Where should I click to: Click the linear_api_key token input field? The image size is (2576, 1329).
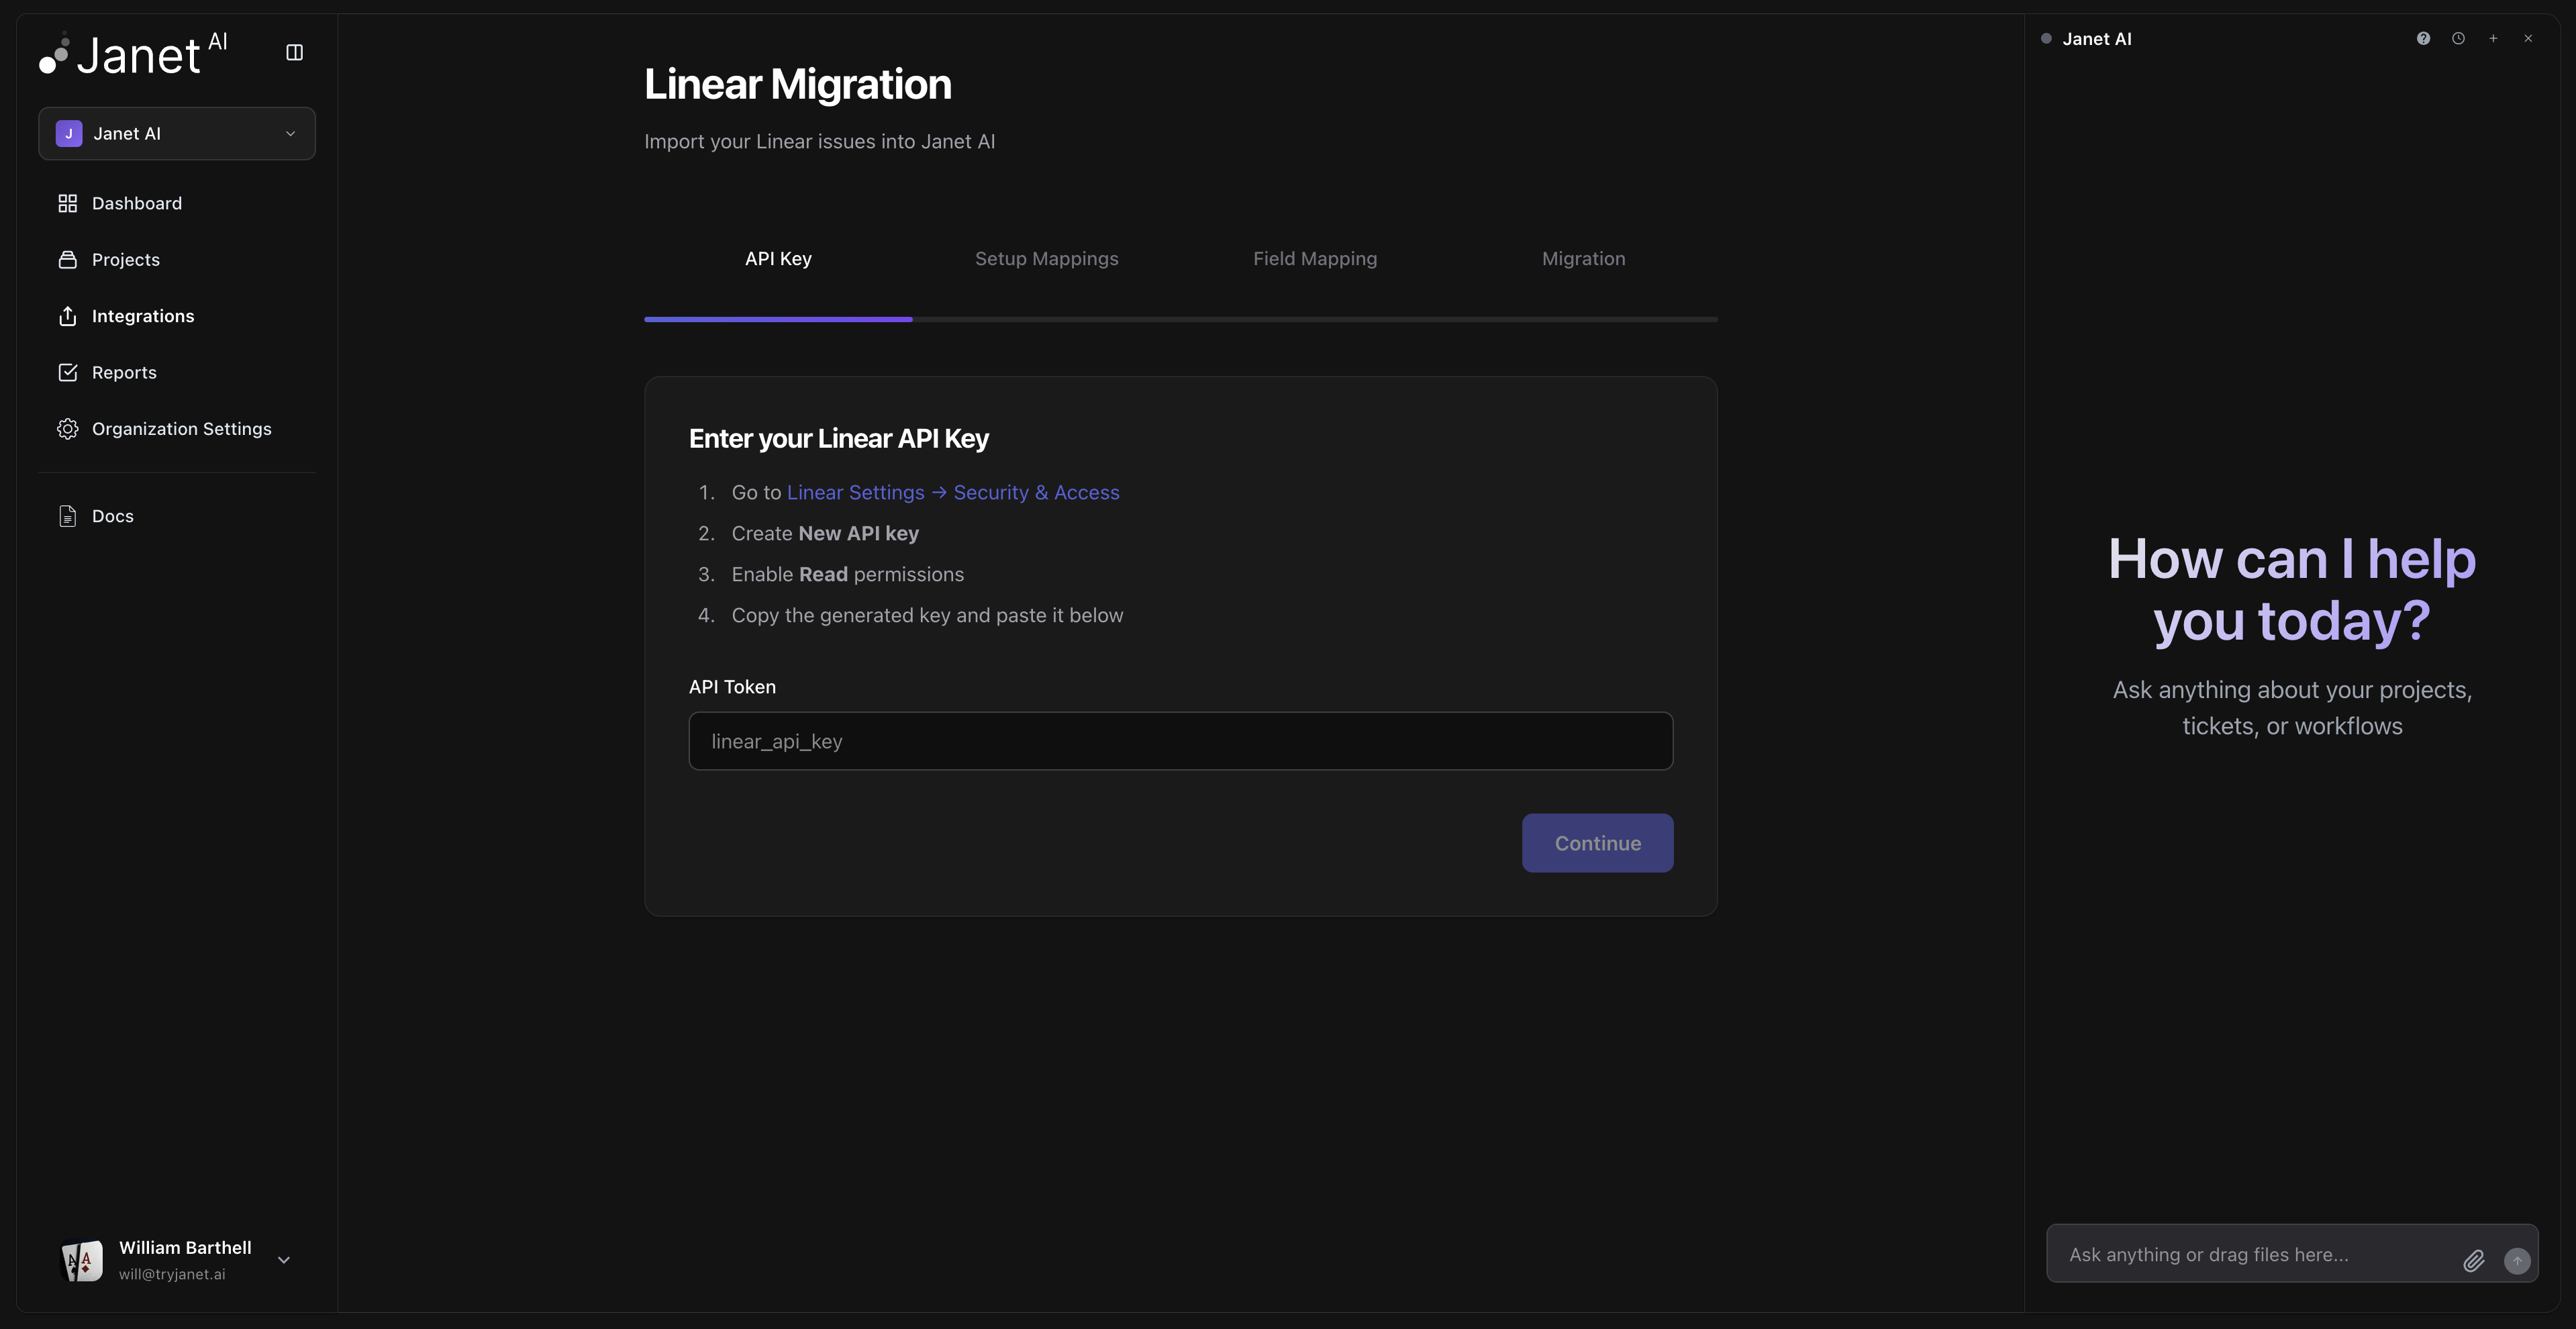pos(1180,741)
